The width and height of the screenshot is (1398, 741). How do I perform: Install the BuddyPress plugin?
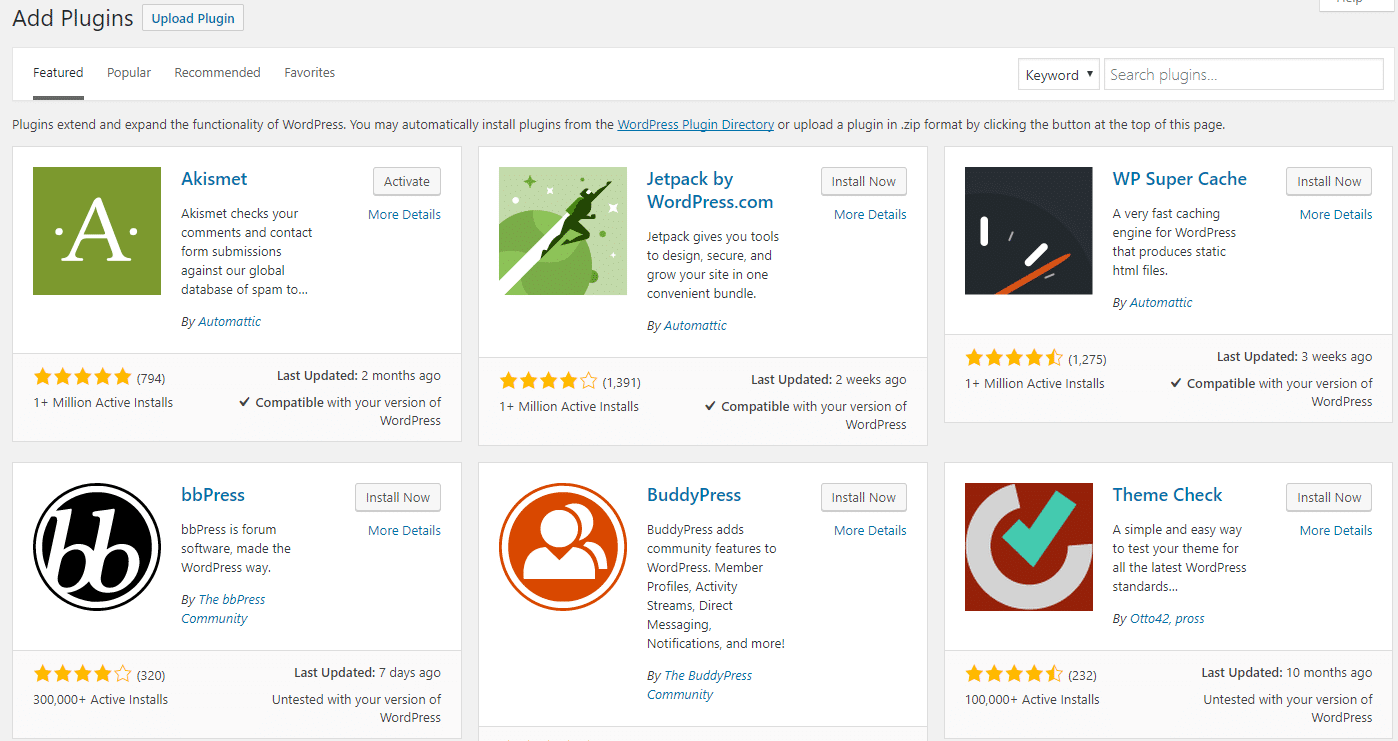click(x=863, y=497)
